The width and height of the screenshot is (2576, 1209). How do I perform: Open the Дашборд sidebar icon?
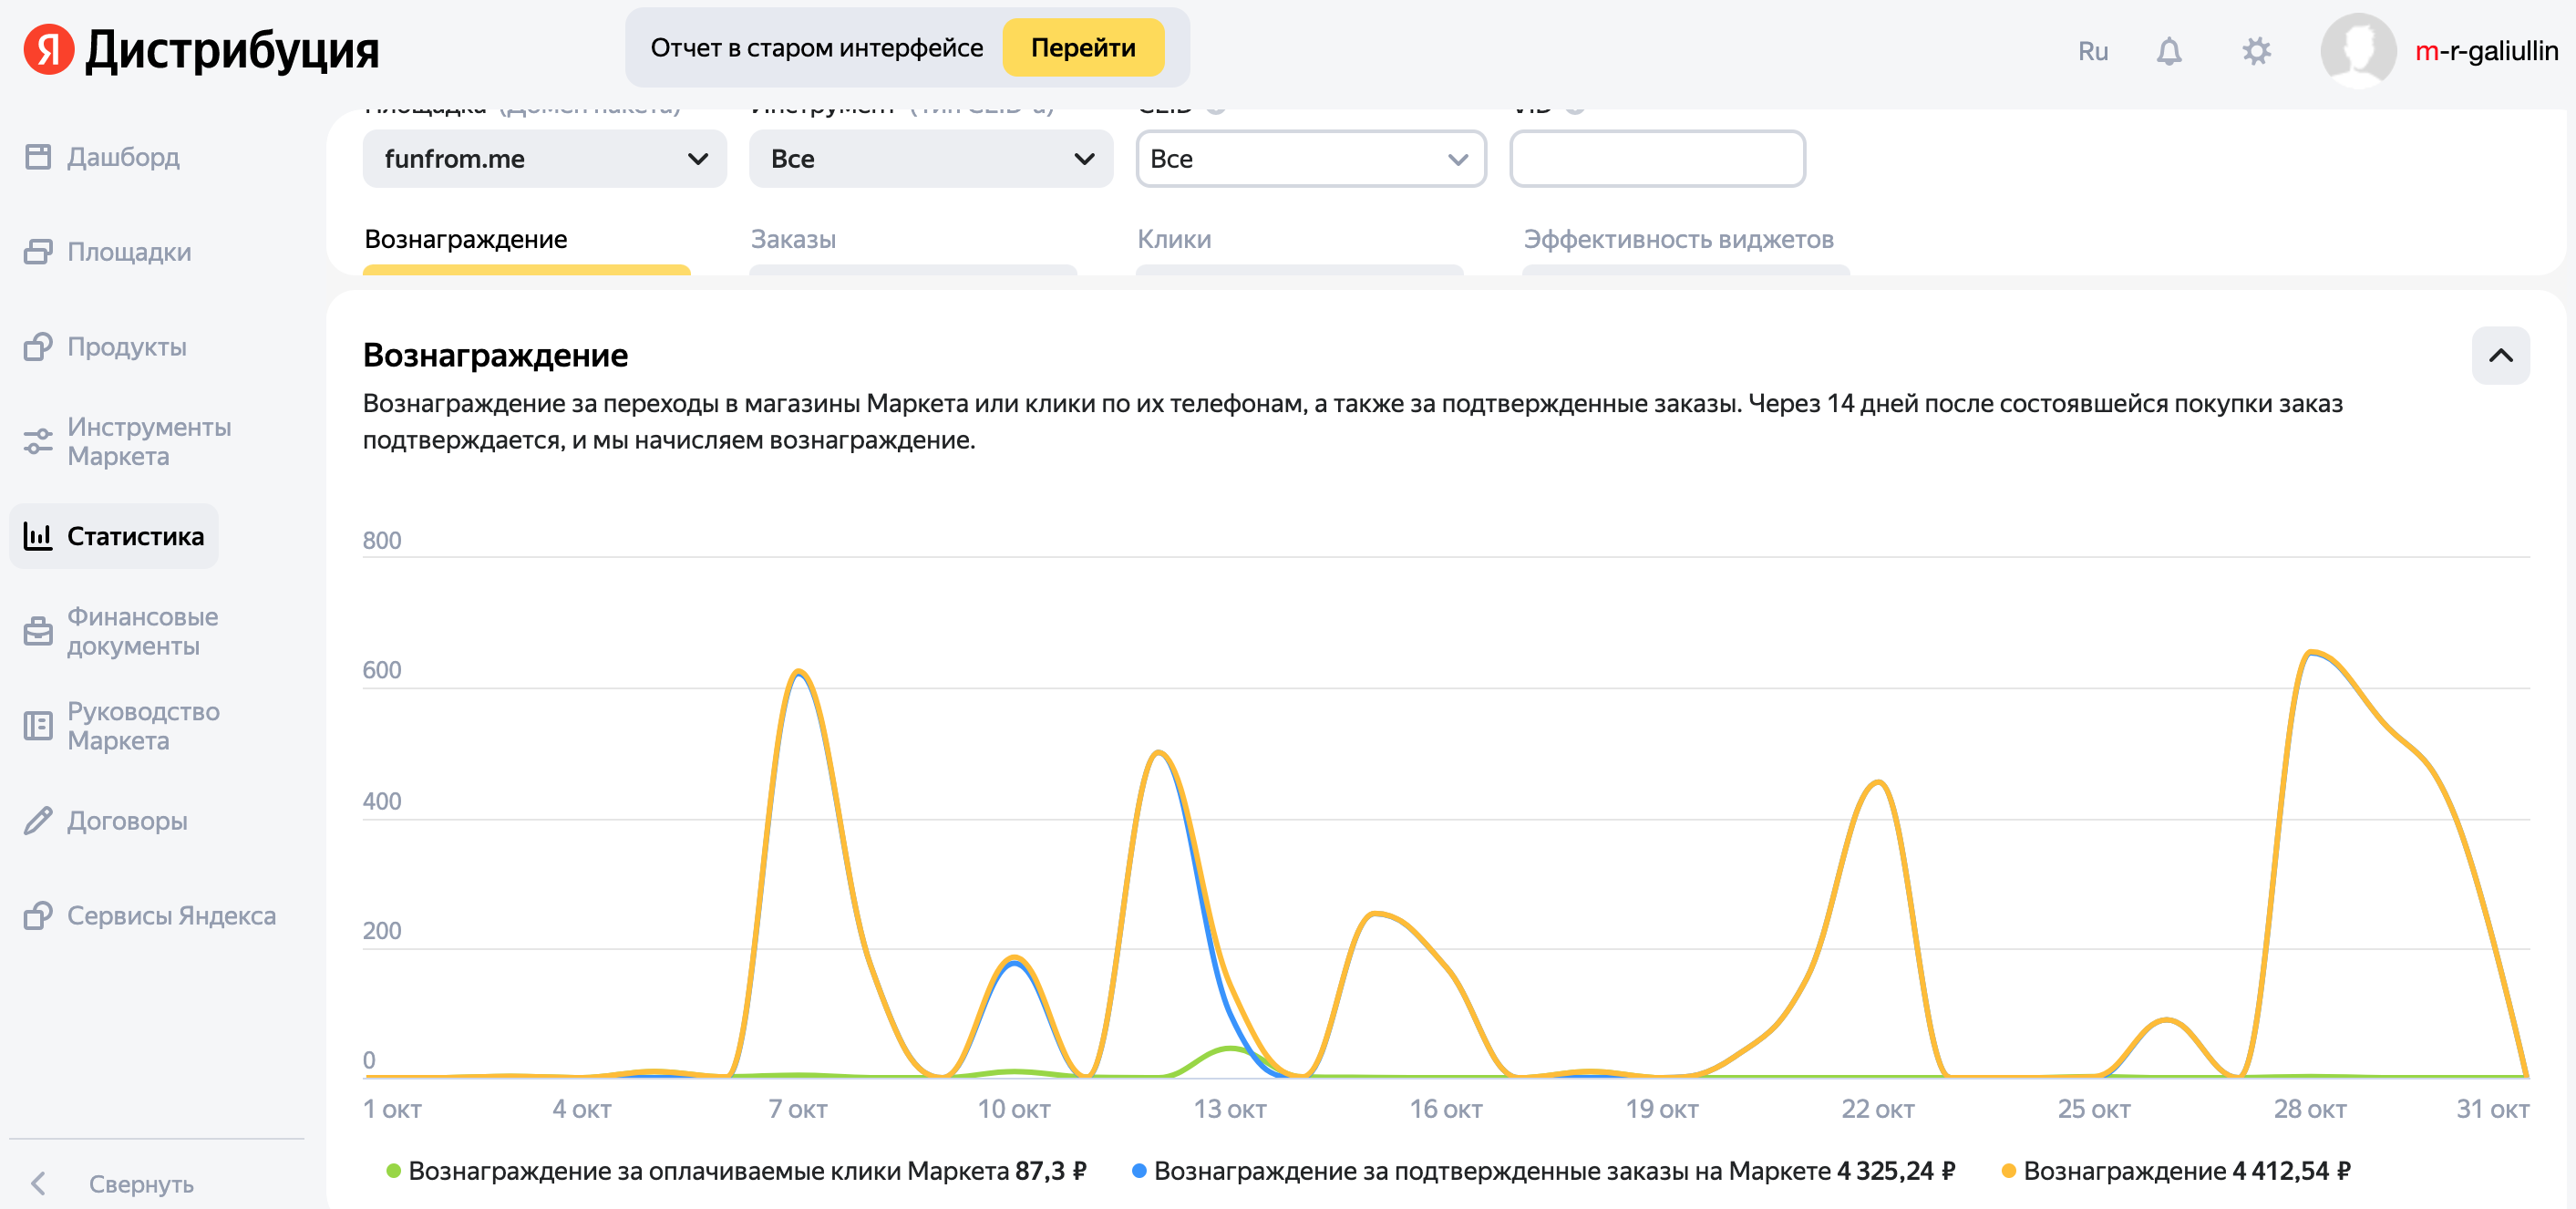click(38, 157)
